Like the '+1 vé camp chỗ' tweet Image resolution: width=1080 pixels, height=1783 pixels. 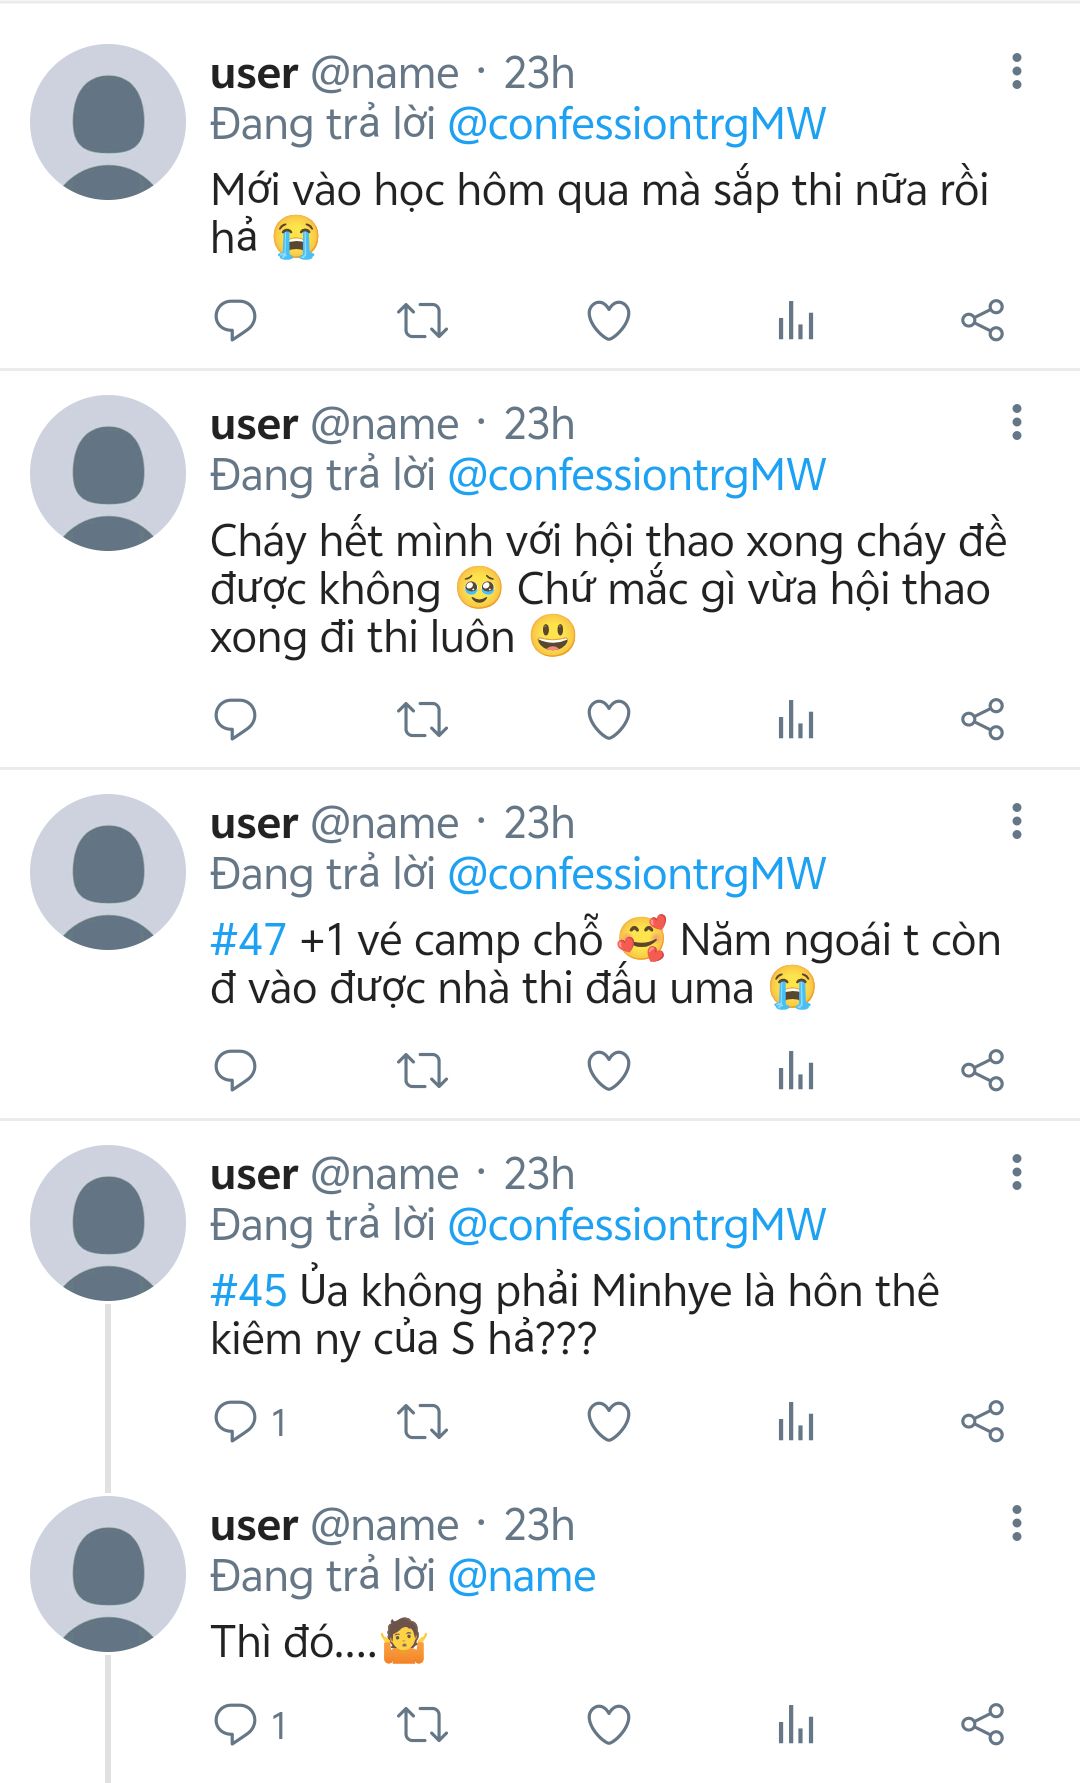(608, 1071)
